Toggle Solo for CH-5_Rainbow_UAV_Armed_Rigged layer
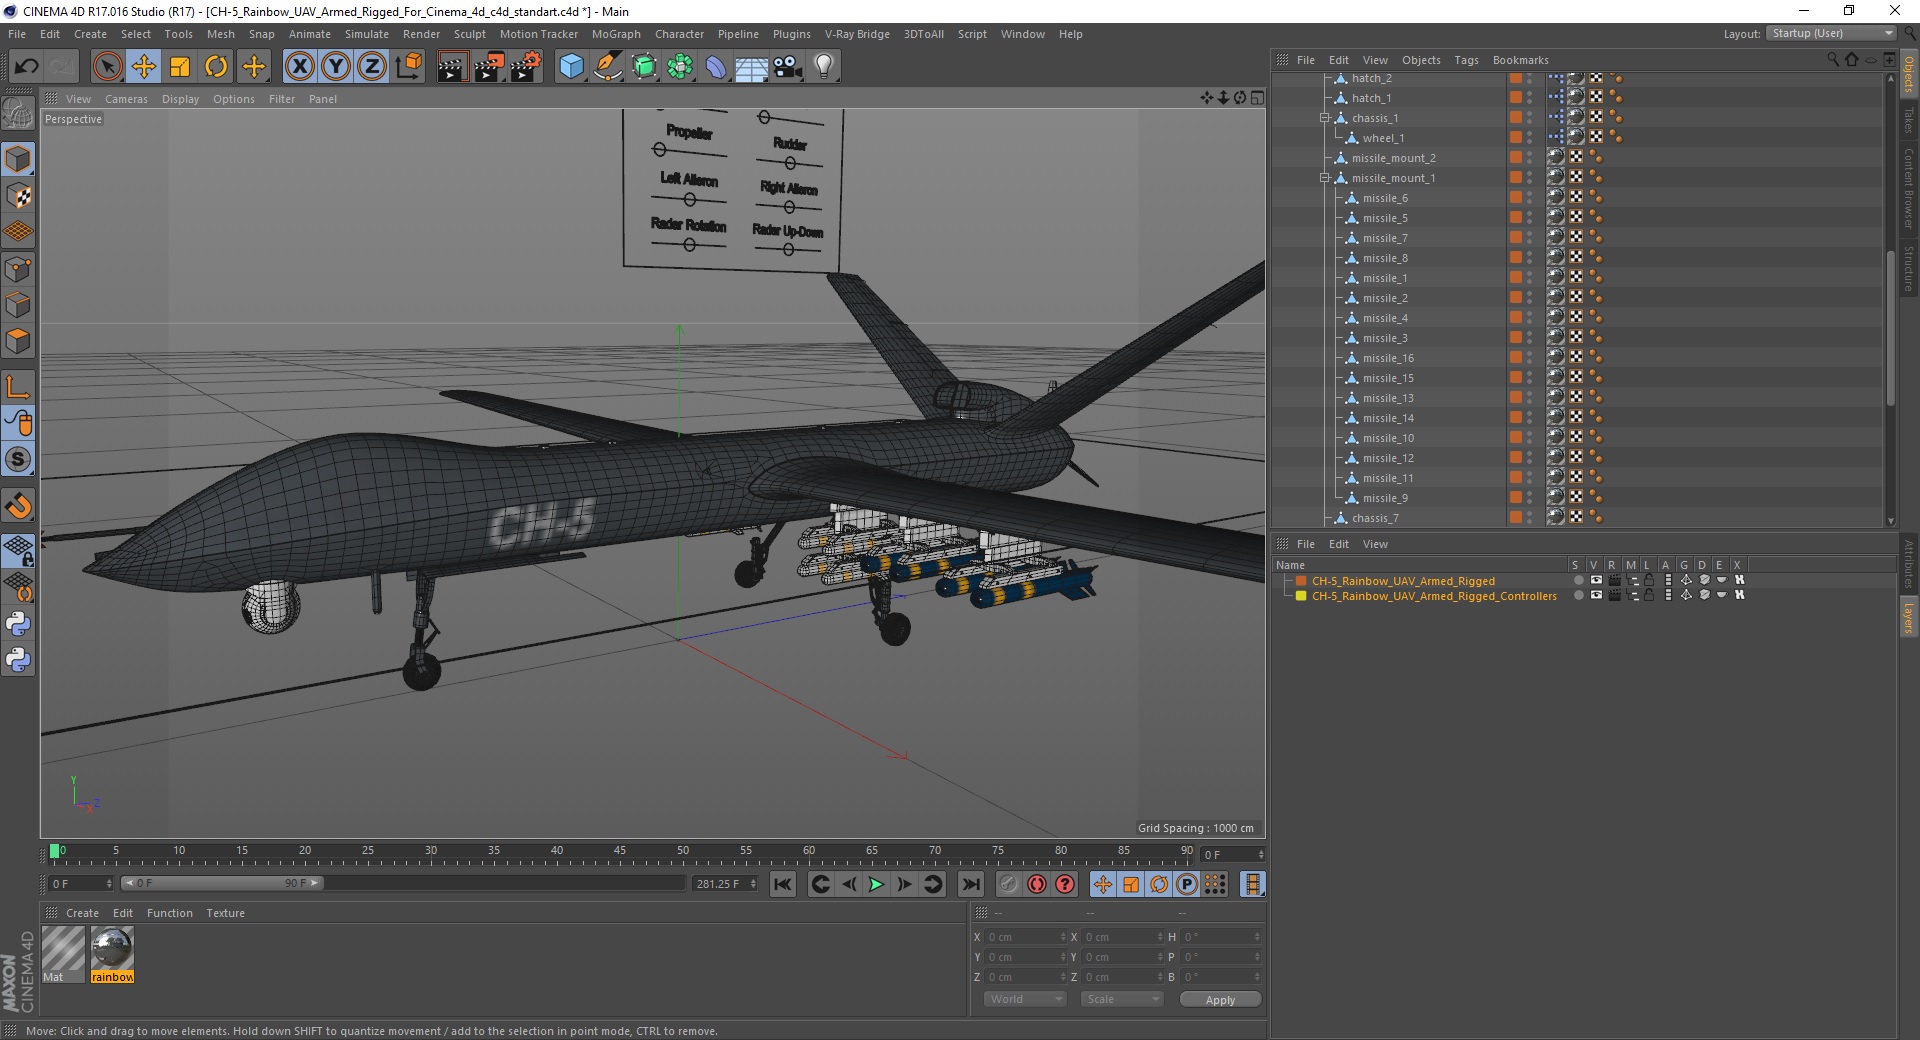Screen dimensions: 1920x1040 coord(1578,581)
